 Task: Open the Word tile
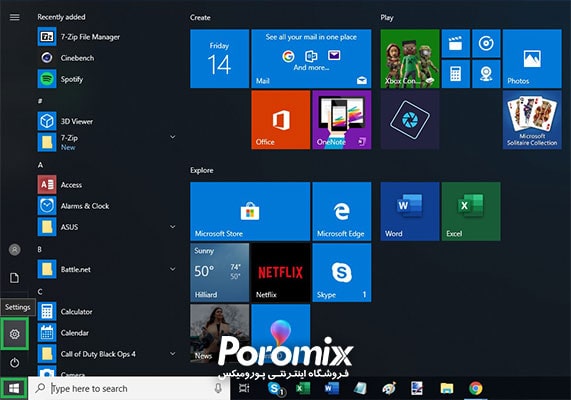[x=410, y=211]
